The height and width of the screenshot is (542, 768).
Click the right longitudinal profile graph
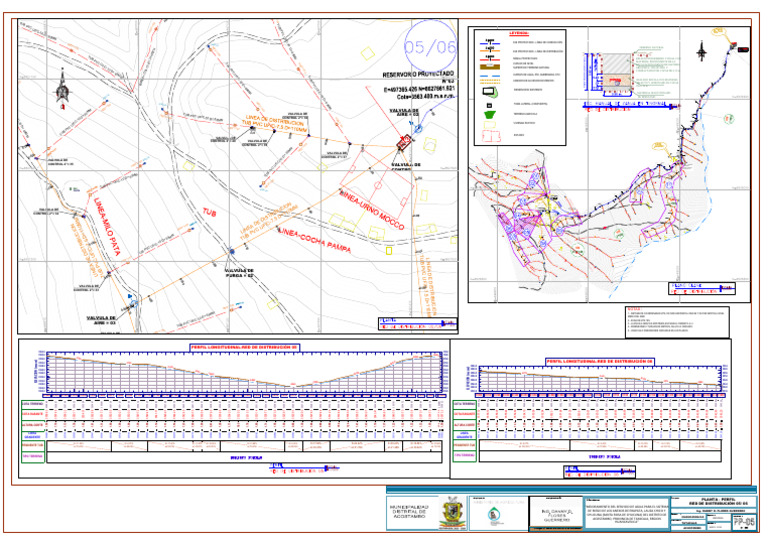[600, 379]
